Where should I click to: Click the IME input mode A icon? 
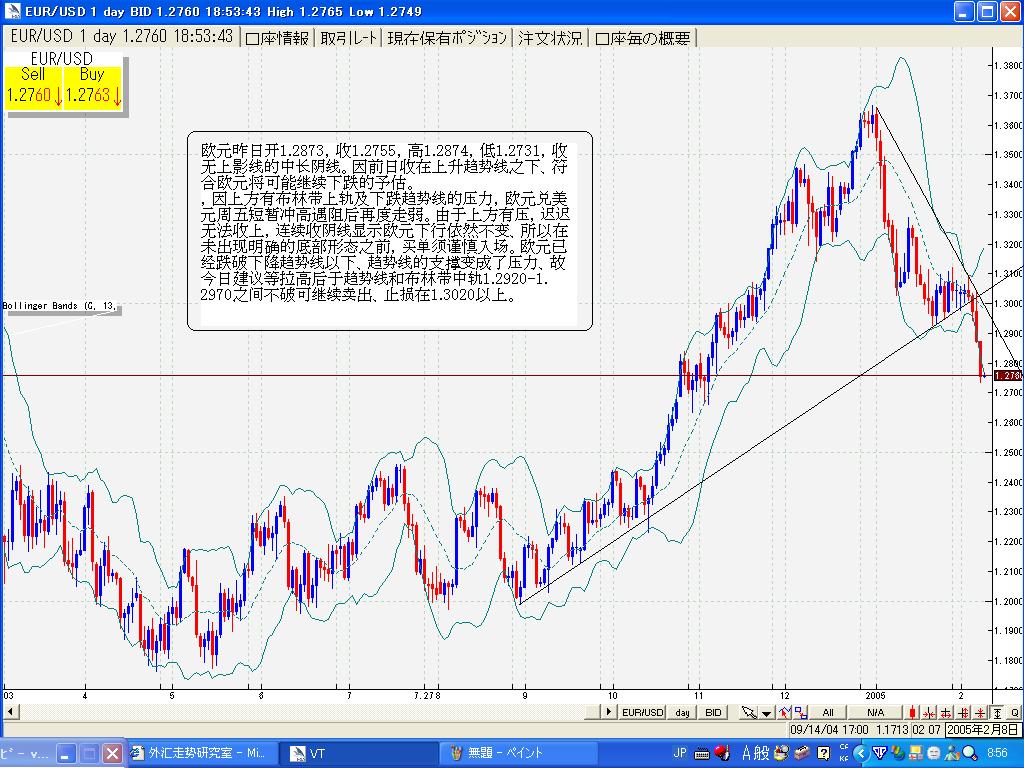point(746,753)
